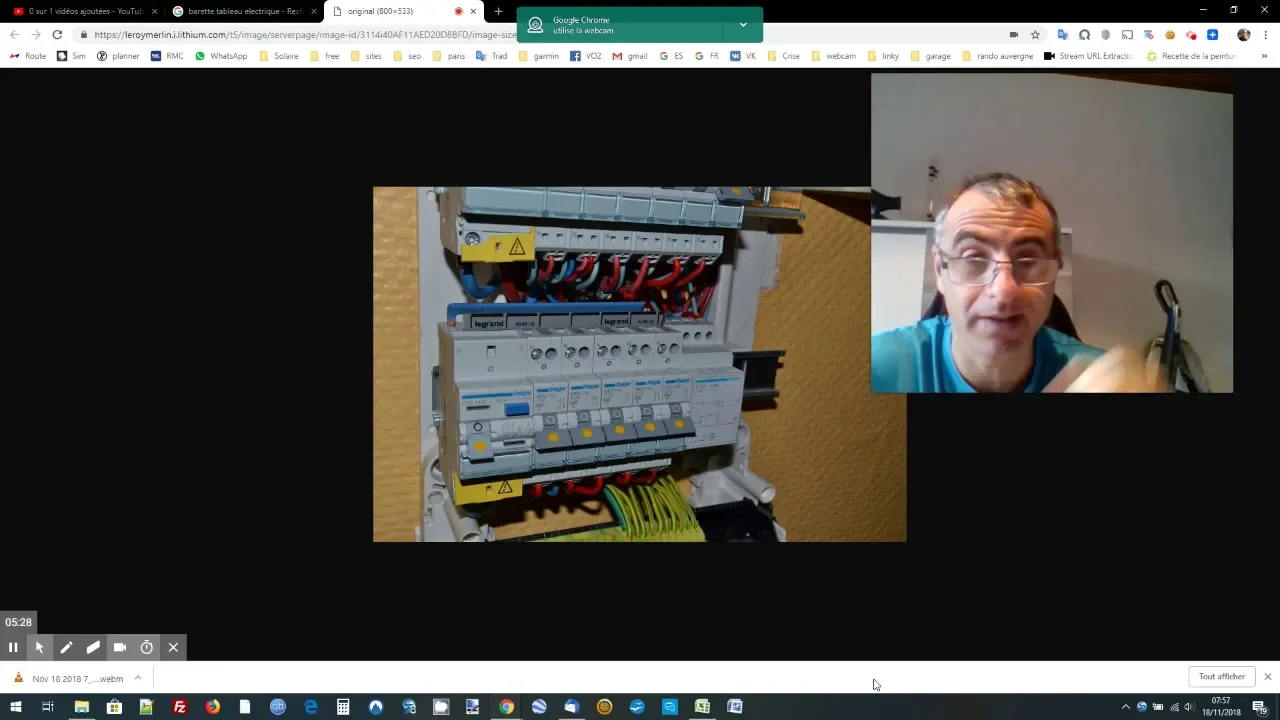Open the Chrome three-dot menu
The width and height of the screenshot is (1280, 720).
[x=1267, y=34]
